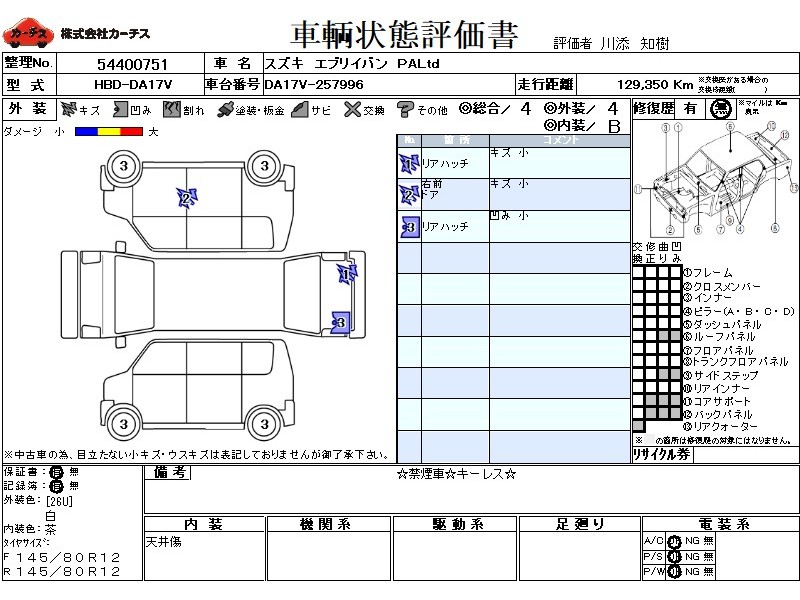
Task: Click the No.2 scratch icon in damage table
Action: [x=409, y=195]
